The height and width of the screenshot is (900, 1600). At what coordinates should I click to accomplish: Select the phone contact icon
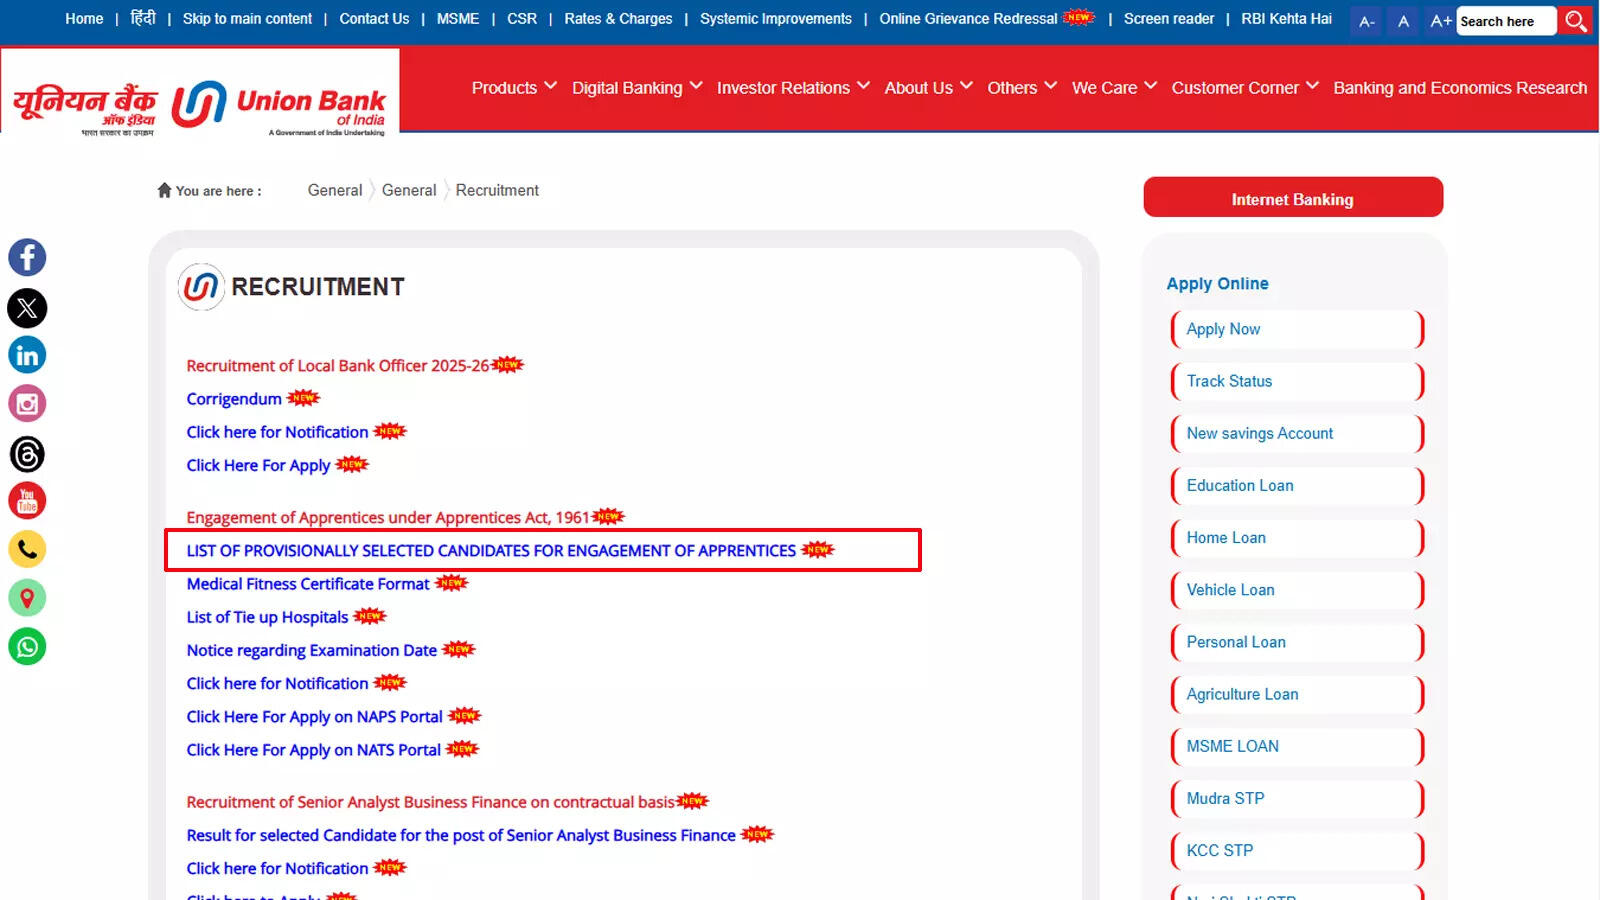[27, 549]
